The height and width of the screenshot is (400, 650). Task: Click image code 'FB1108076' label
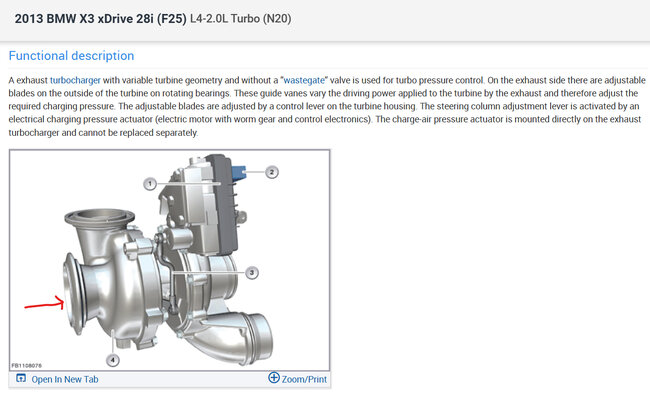26,366
